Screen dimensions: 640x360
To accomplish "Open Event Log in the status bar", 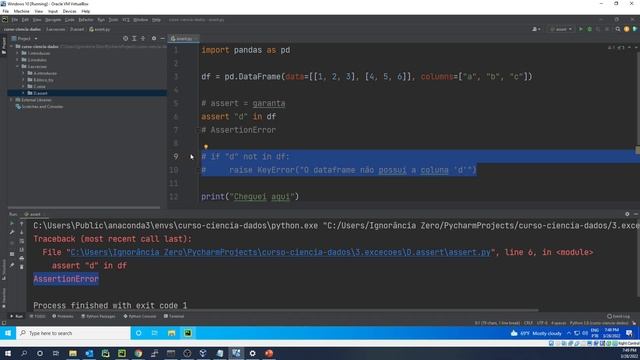I will 618,316.
